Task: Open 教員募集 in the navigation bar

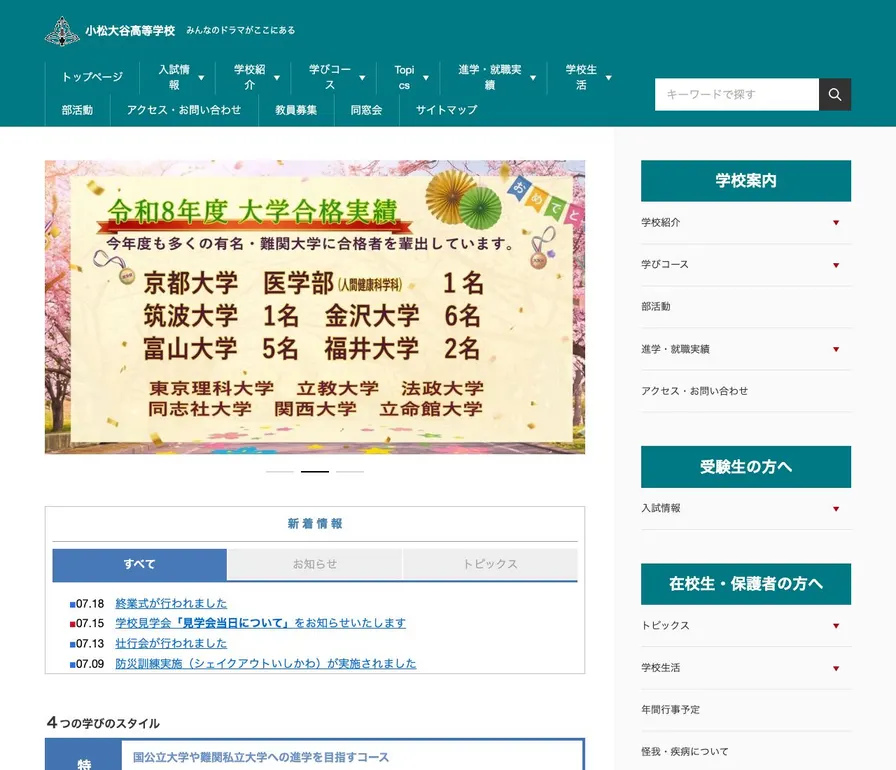Action: [296, 110]
